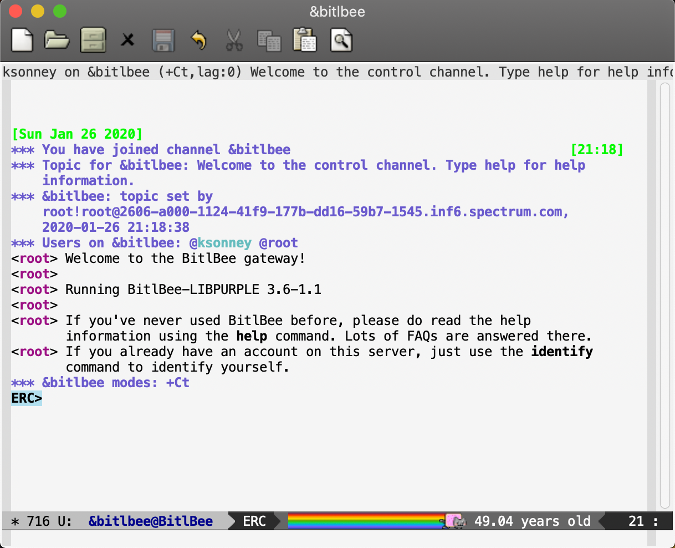Screen dimensions: 675x548
Task: Paste with the clipboard icon
Action: (x=304, y=40)
